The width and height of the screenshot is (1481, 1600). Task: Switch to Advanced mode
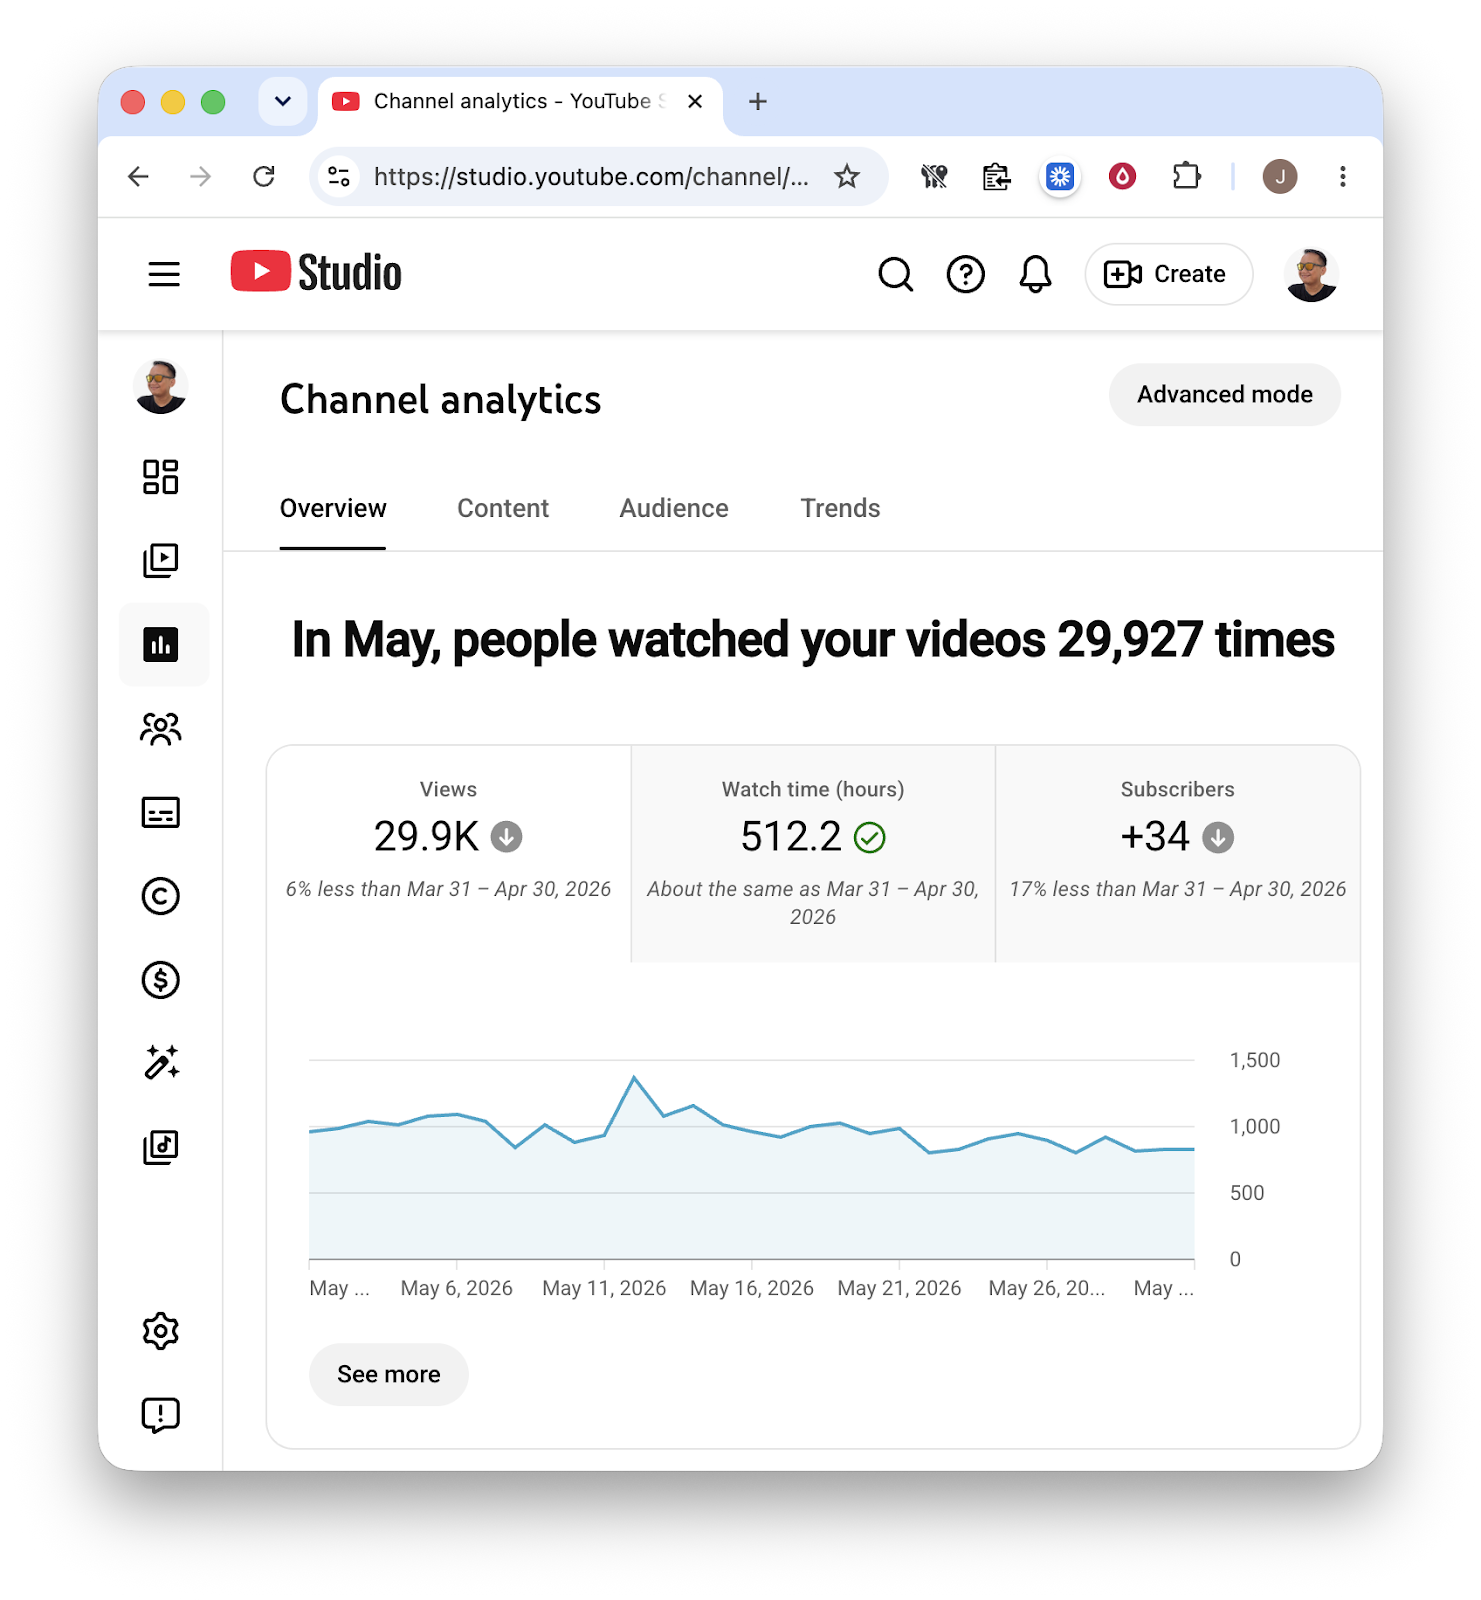(x=1224, y=395)
